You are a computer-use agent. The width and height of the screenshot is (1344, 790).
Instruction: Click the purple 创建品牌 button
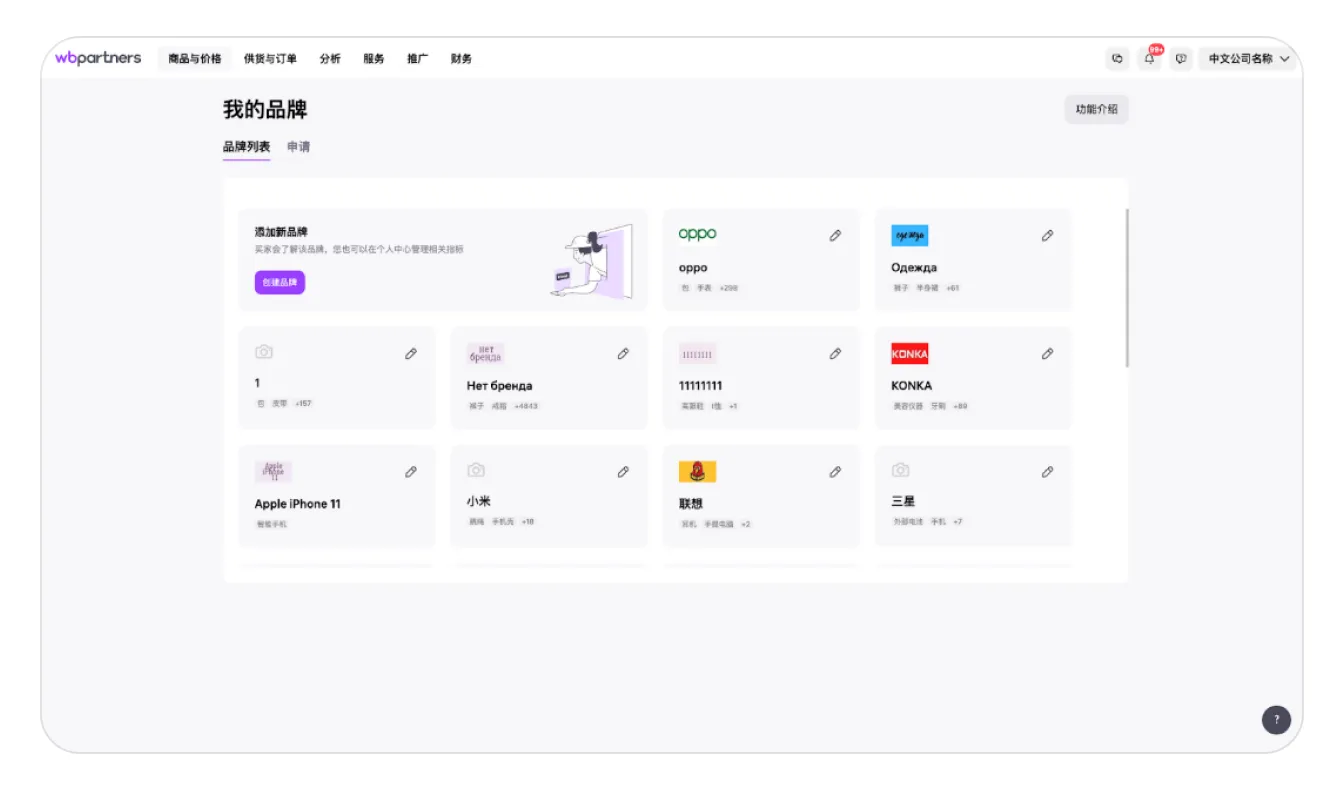[280, 282]
